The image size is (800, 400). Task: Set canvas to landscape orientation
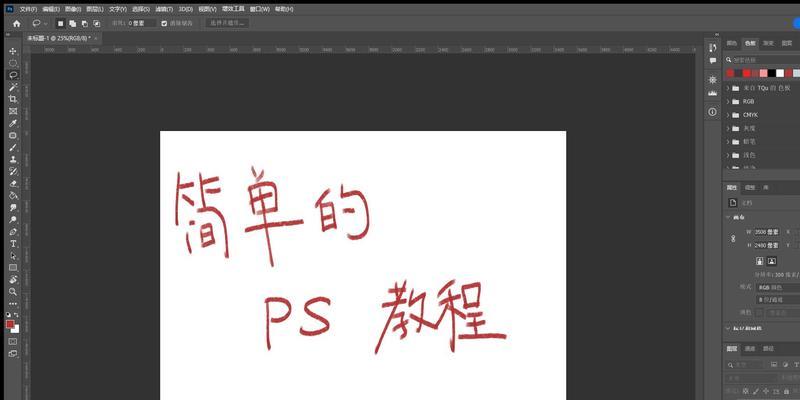772,261
